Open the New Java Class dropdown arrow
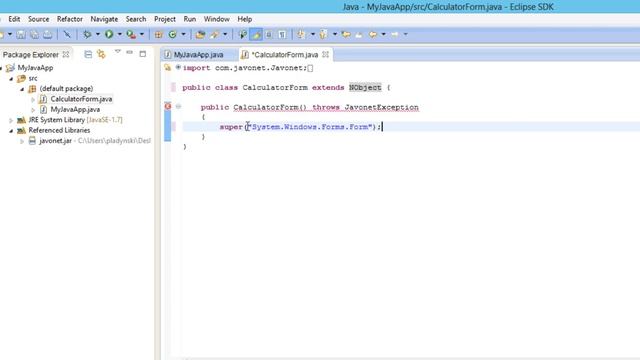The image size is (640, 360). click(x=183, y=35)
